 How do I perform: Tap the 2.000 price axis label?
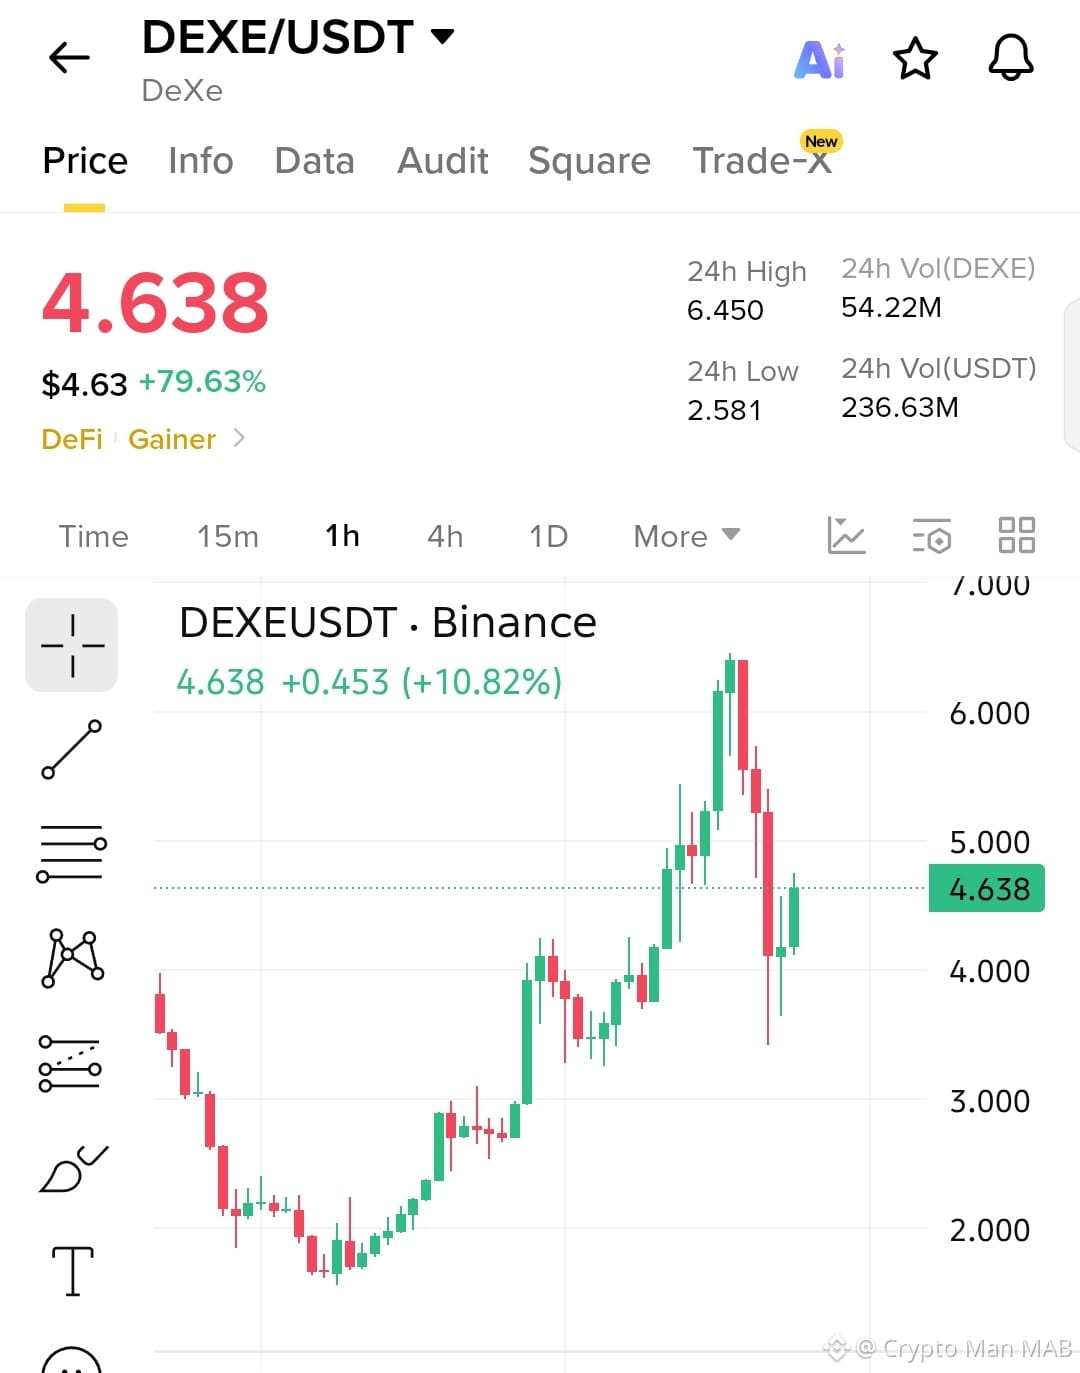(989, 1230)
